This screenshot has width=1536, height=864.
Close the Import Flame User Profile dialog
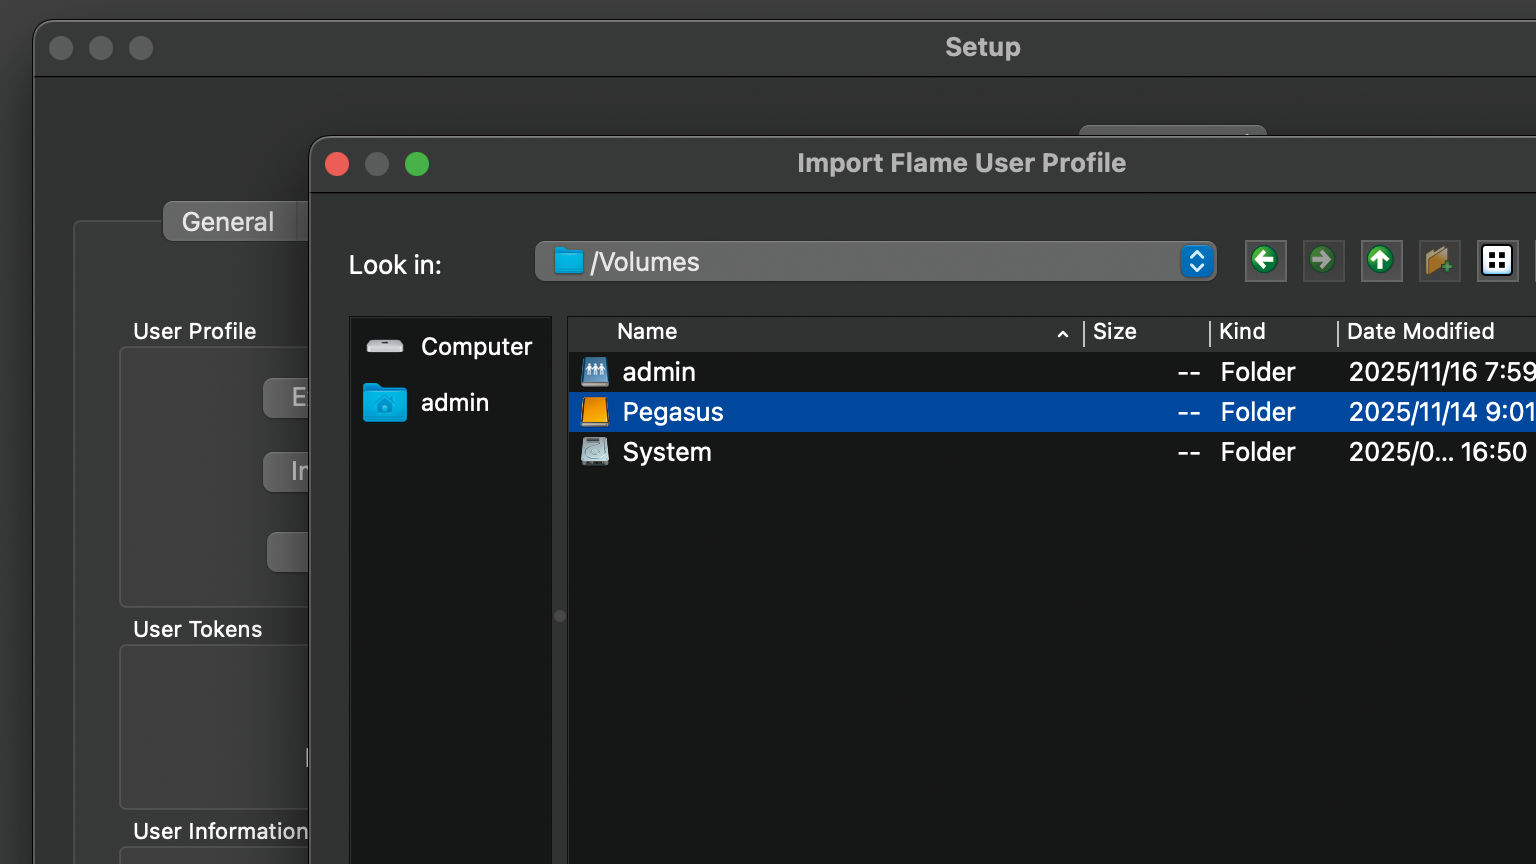click(x=338, y=164)
